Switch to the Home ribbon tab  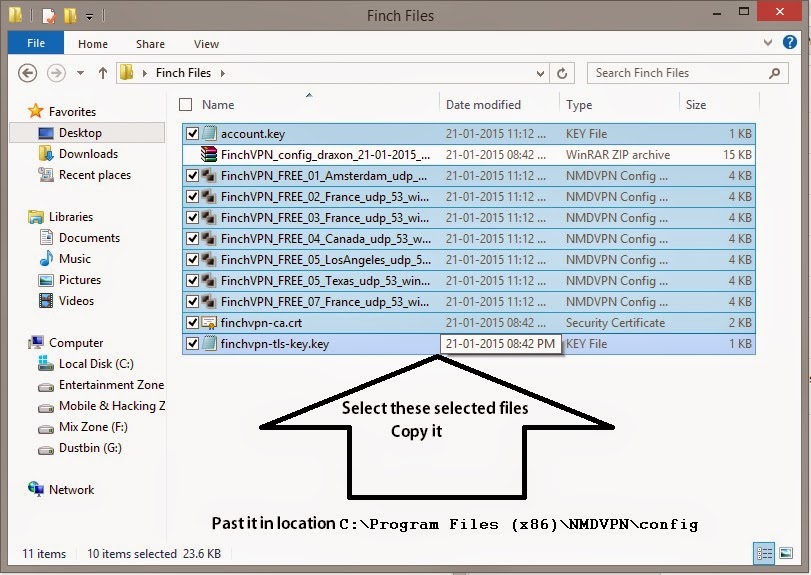pos(93,44)
